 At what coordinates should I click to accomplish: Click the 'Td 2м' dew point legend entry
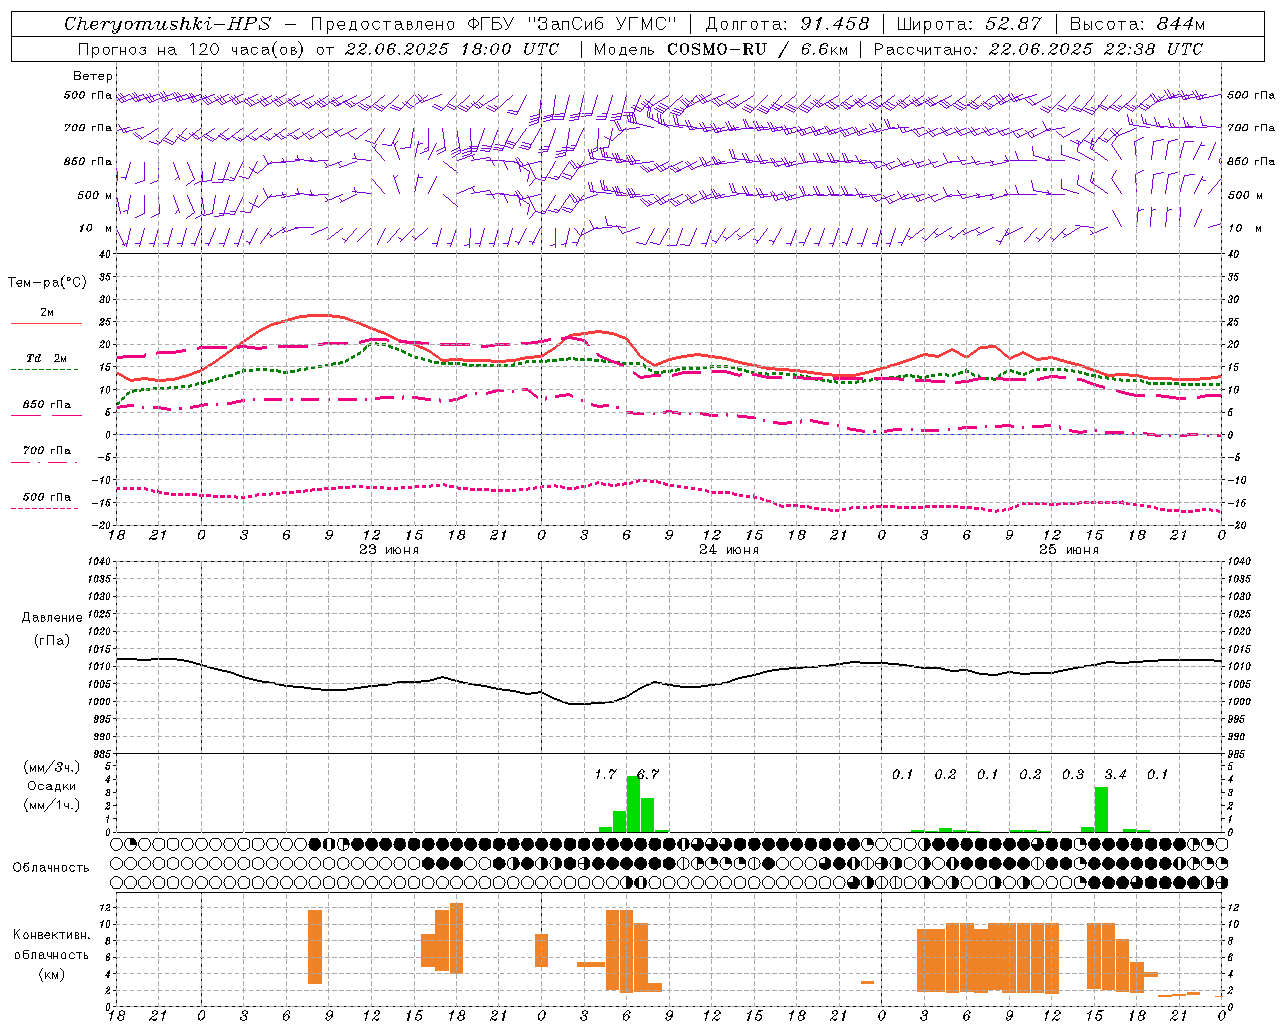(x=46, y=358)
